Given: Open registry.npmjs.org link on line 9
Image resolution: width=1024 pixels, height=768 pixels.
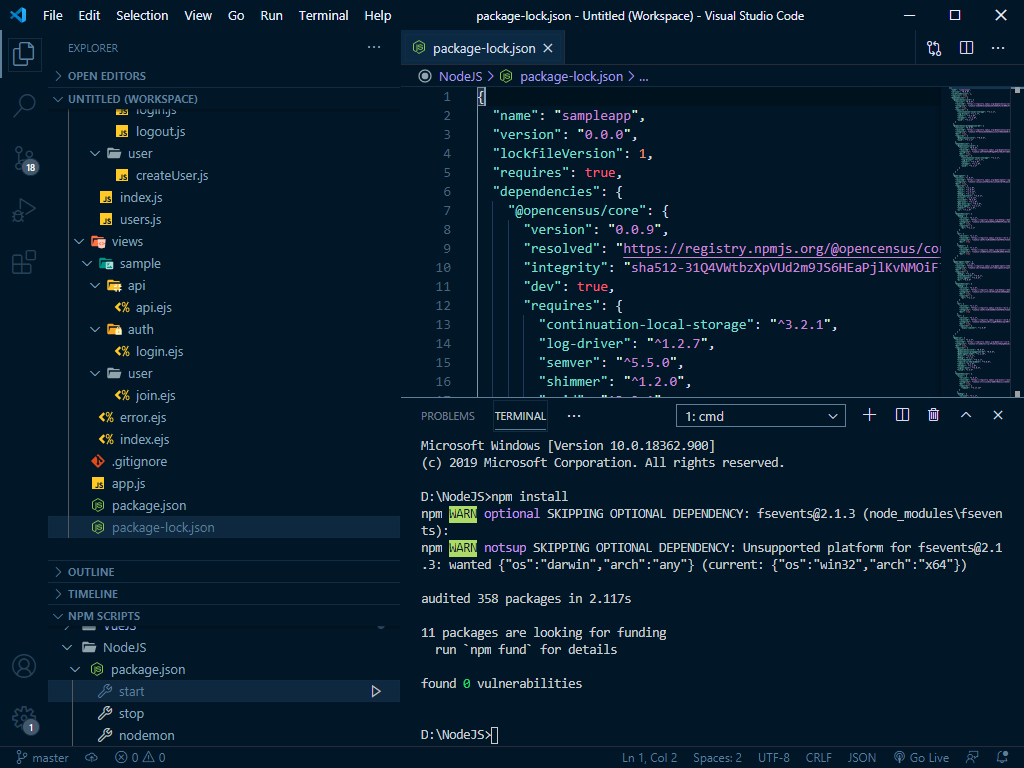Looking at the screenshot, I should [x=782, y=249].
